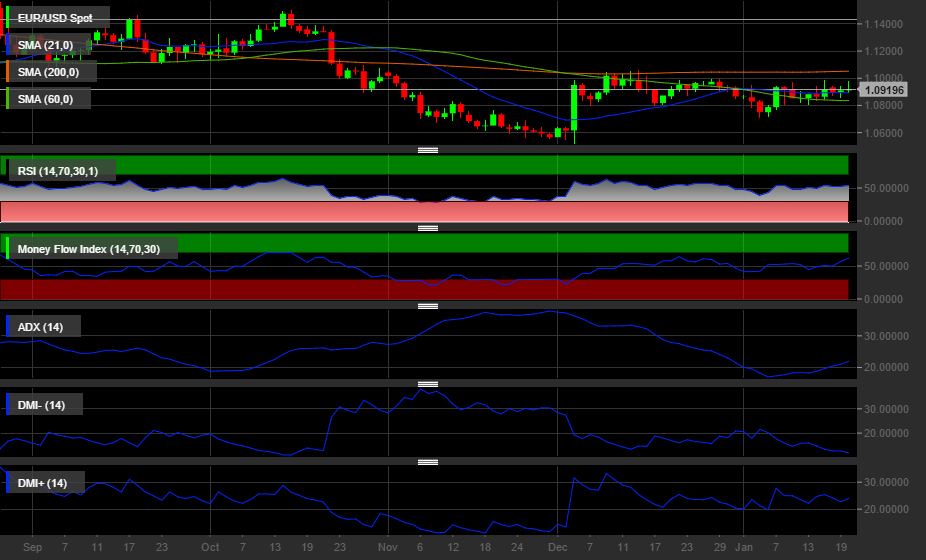Image resolution: width=926 pixels, height=560 pixels.
Task: Click the DMI- (14) indicator label
Action: (x=42, y=405)
